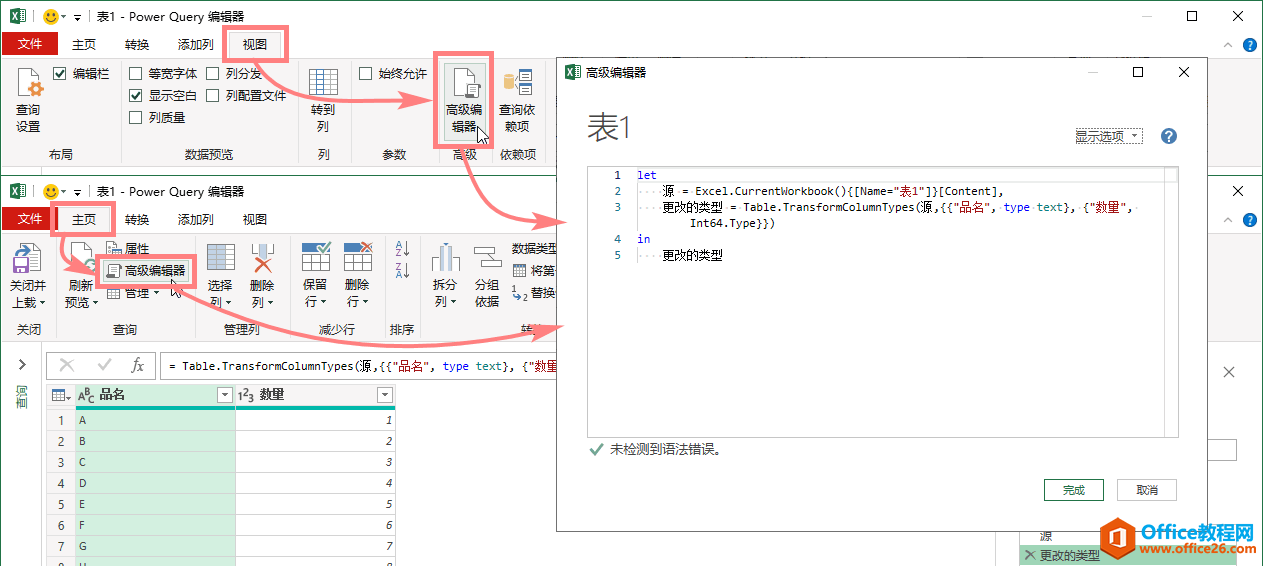The height and width of the screenshot is (566, 1263).
Task: Click the help icon in the 高级编辑器 dialog
Action: click(x=1169, y=136)
